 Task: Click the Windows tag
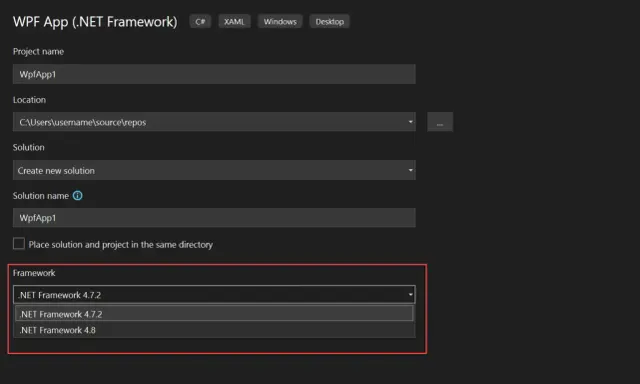click(x=280, y=22)
